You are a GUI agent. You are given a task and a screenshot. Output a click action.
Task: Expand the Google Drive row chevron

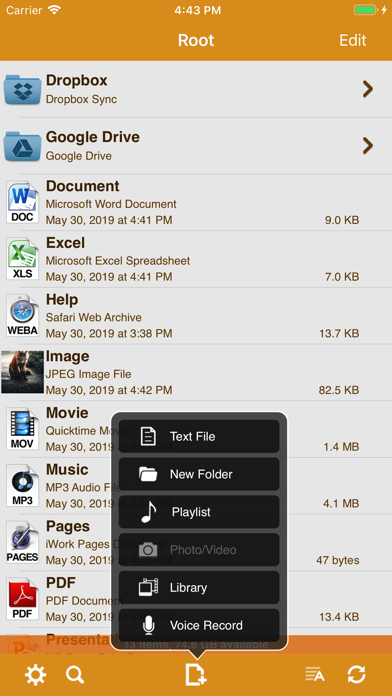tap(368, 146)
